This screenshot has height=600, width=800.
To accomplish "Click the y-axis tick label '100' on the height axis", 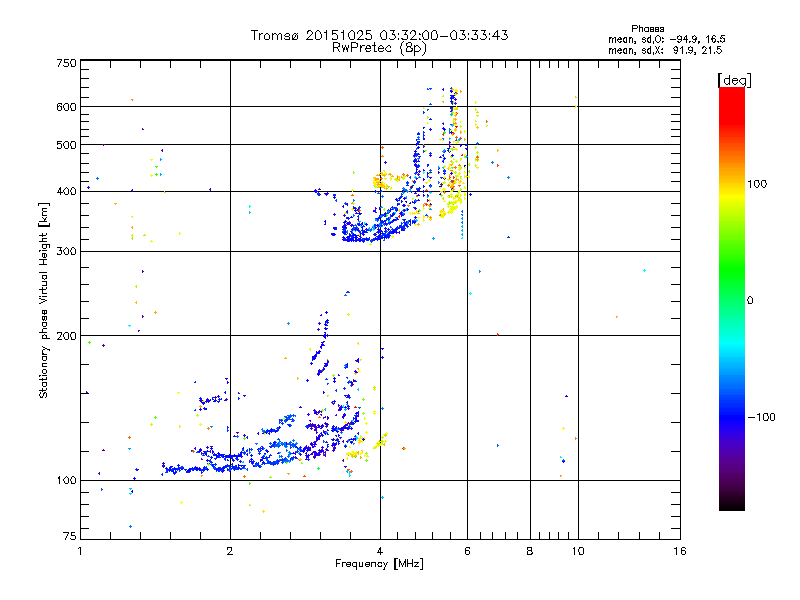I will click(x=66, y=481).
